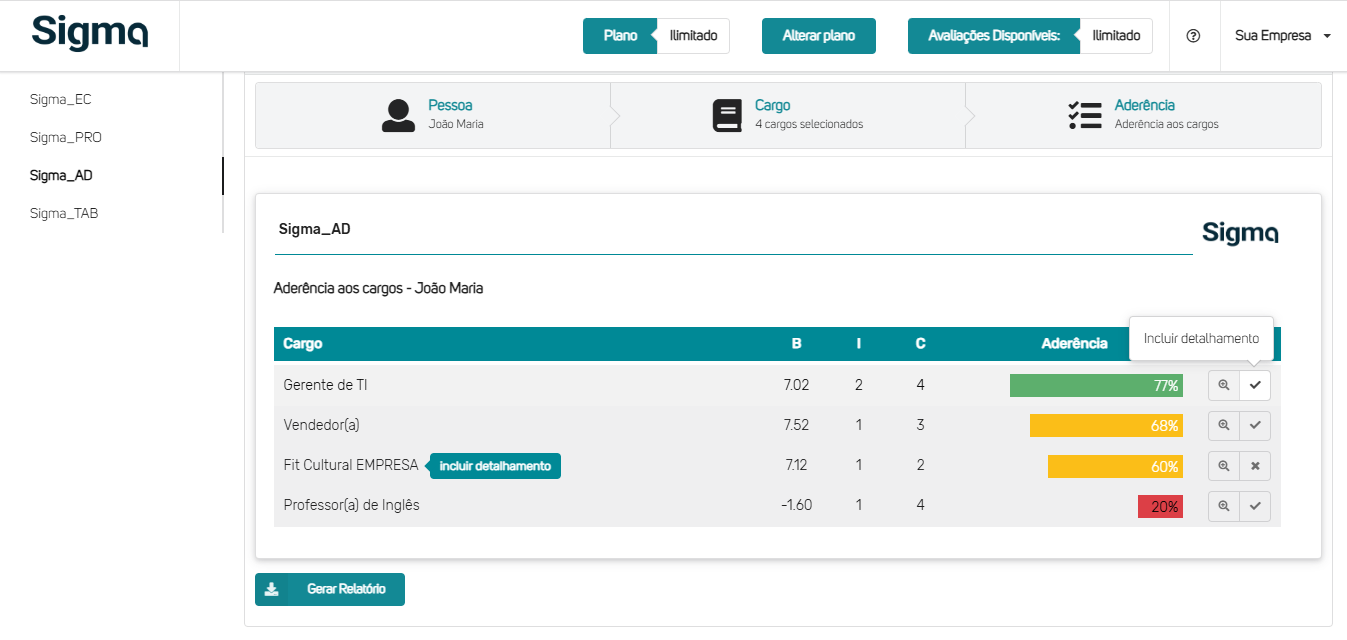Open magnifier for Professor(a) de Inglês row
This screenshot has height=640, width=1347.
click(x=1223, y=506)
